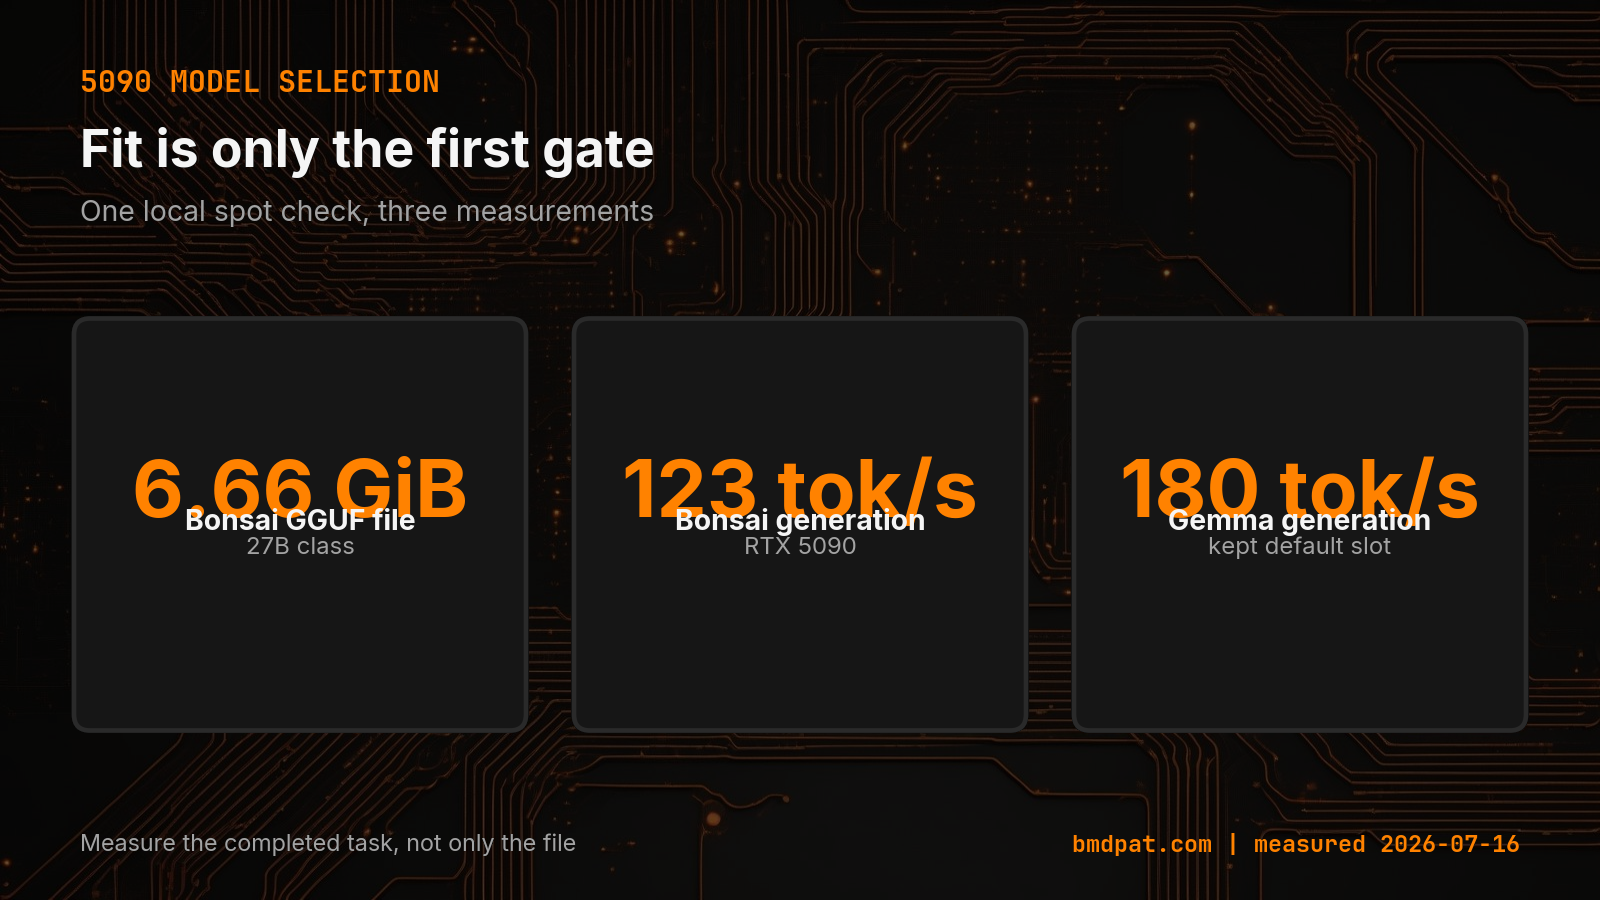The image size is (1600, 900).
Task: Click the Gemma generation label
Action: coord(1300,521)
